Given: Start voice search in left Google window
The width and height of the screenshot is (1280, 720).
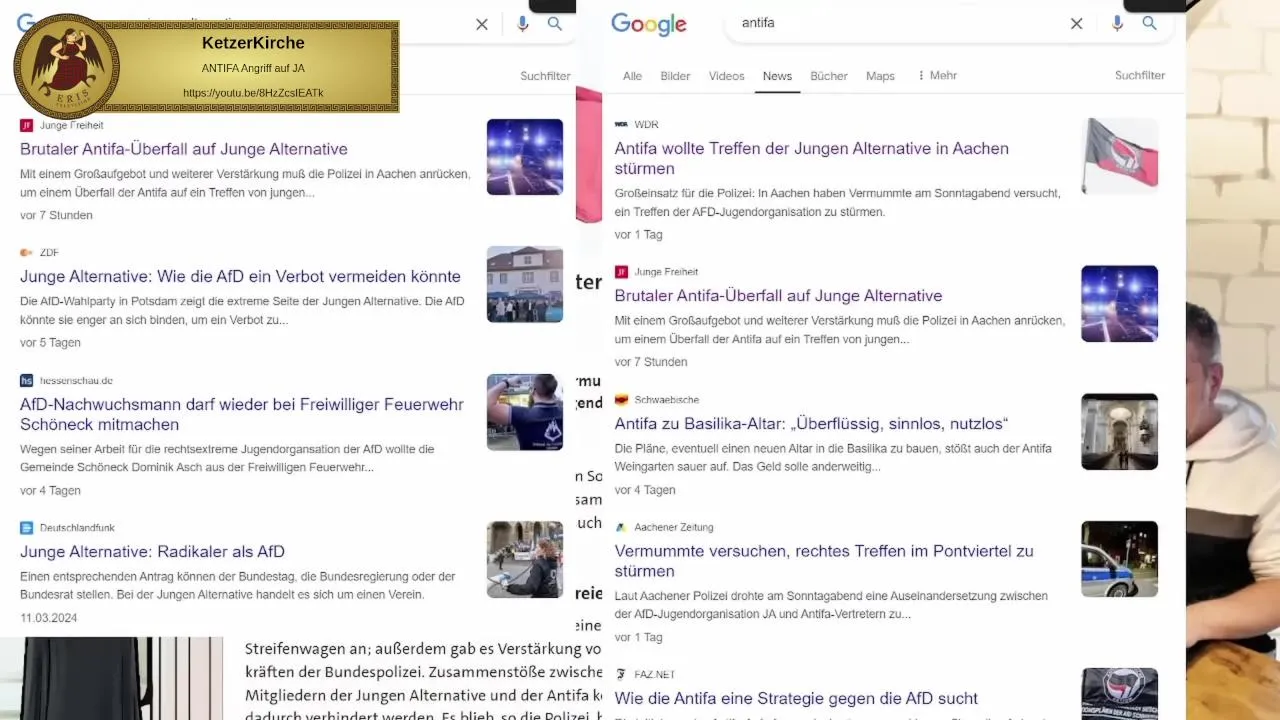Looking at the screenshot, I should tap(522, 24).
